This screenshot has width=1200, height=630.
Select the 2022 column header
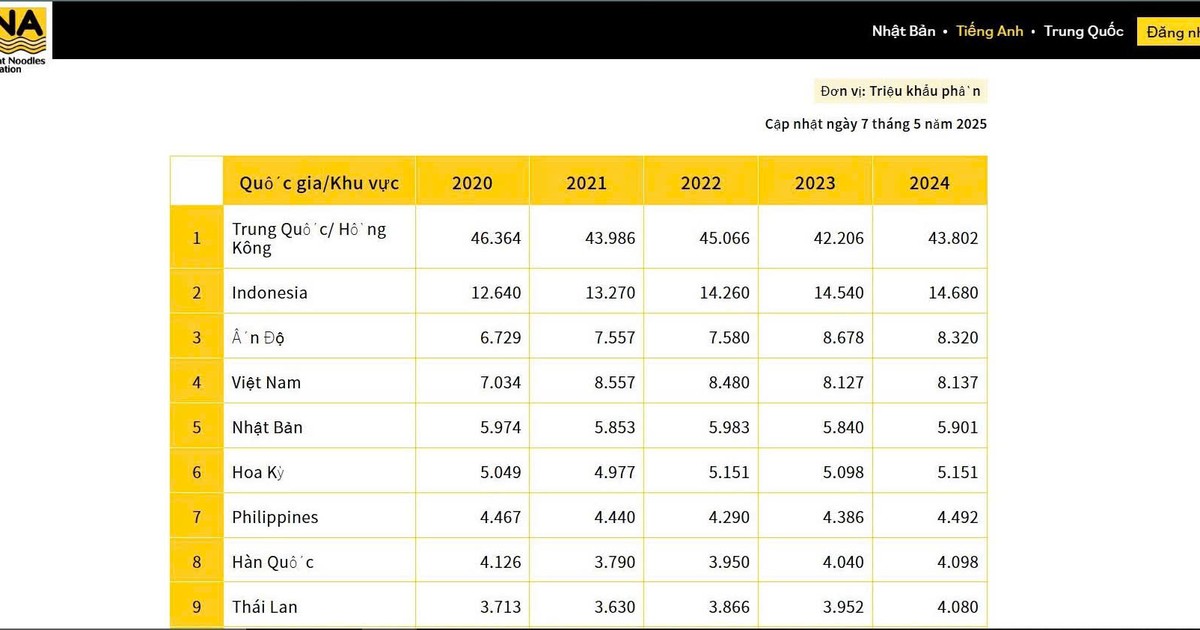701,183
